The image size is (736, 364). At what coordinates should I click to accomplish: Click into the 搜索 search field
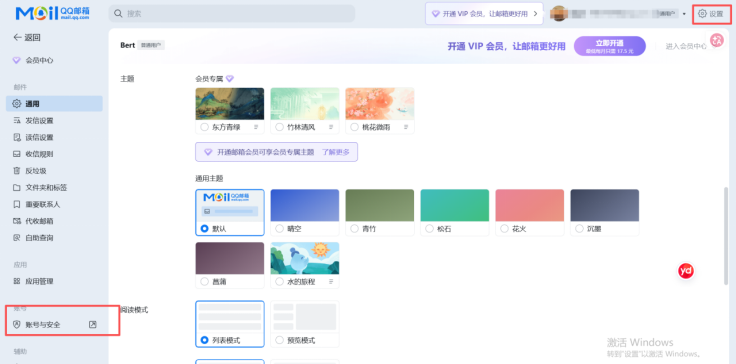tap(232, 14)
